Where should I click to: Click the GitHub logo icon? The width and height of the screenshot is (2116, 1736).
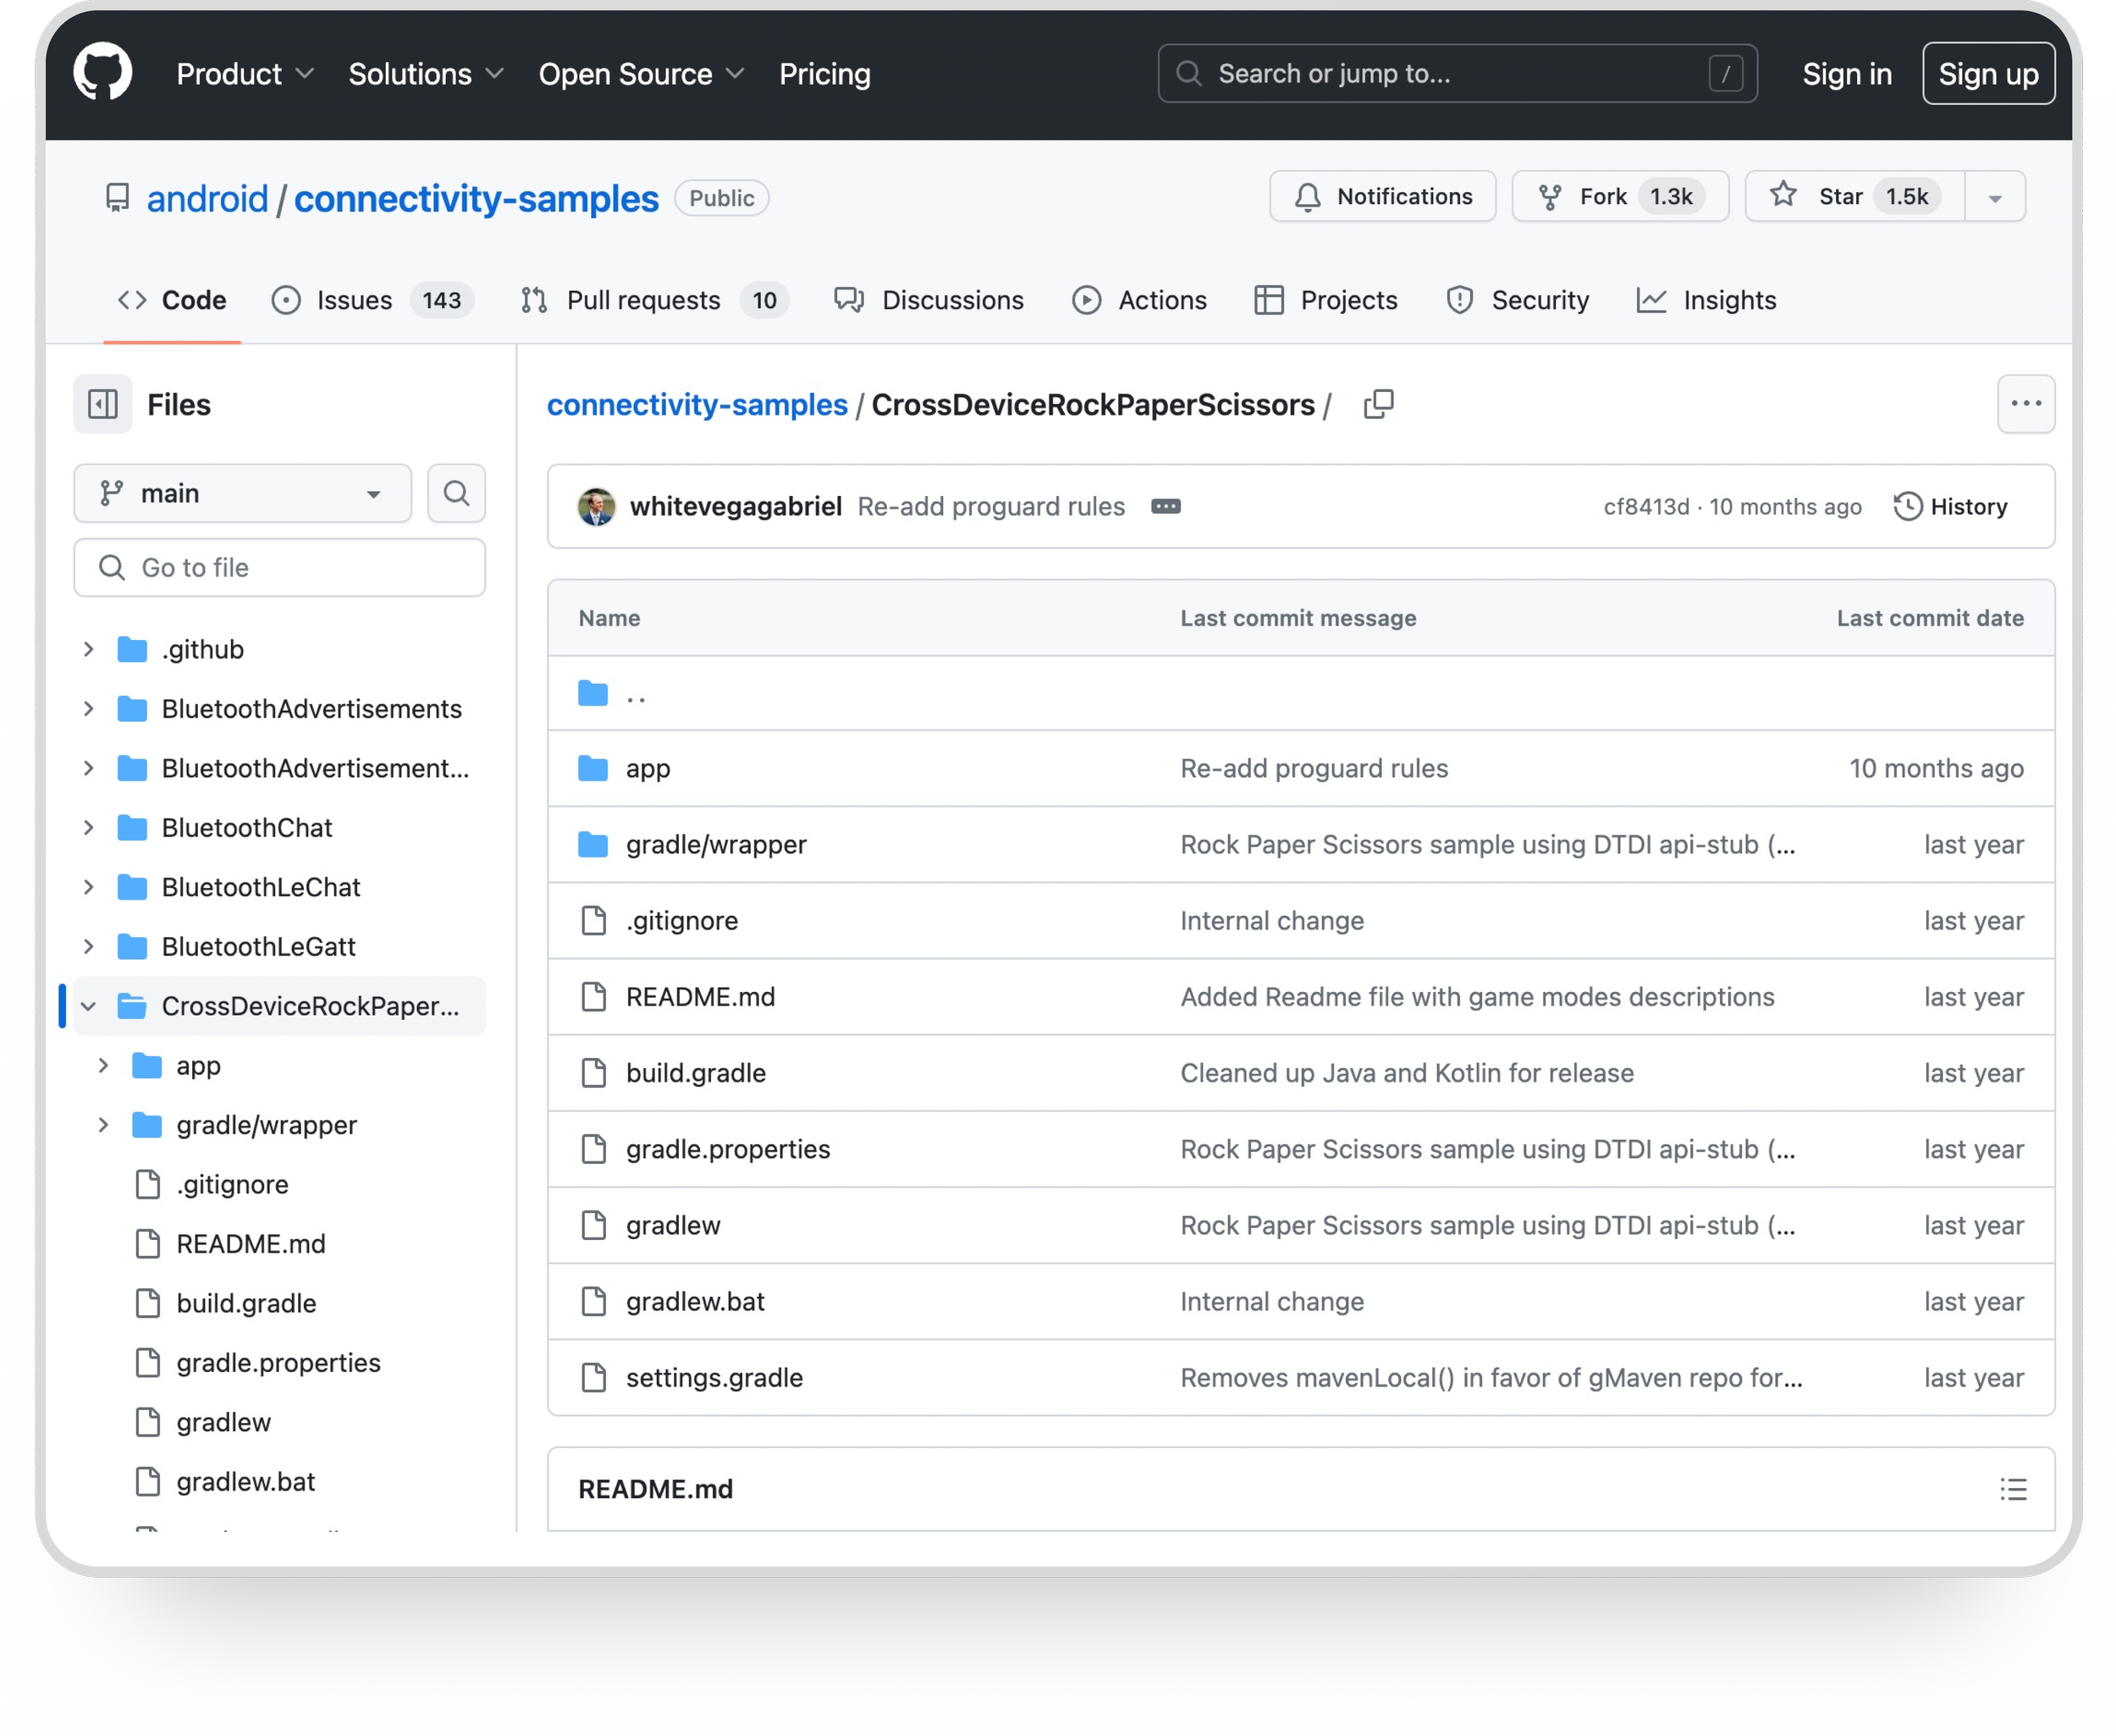coord(103,72)
